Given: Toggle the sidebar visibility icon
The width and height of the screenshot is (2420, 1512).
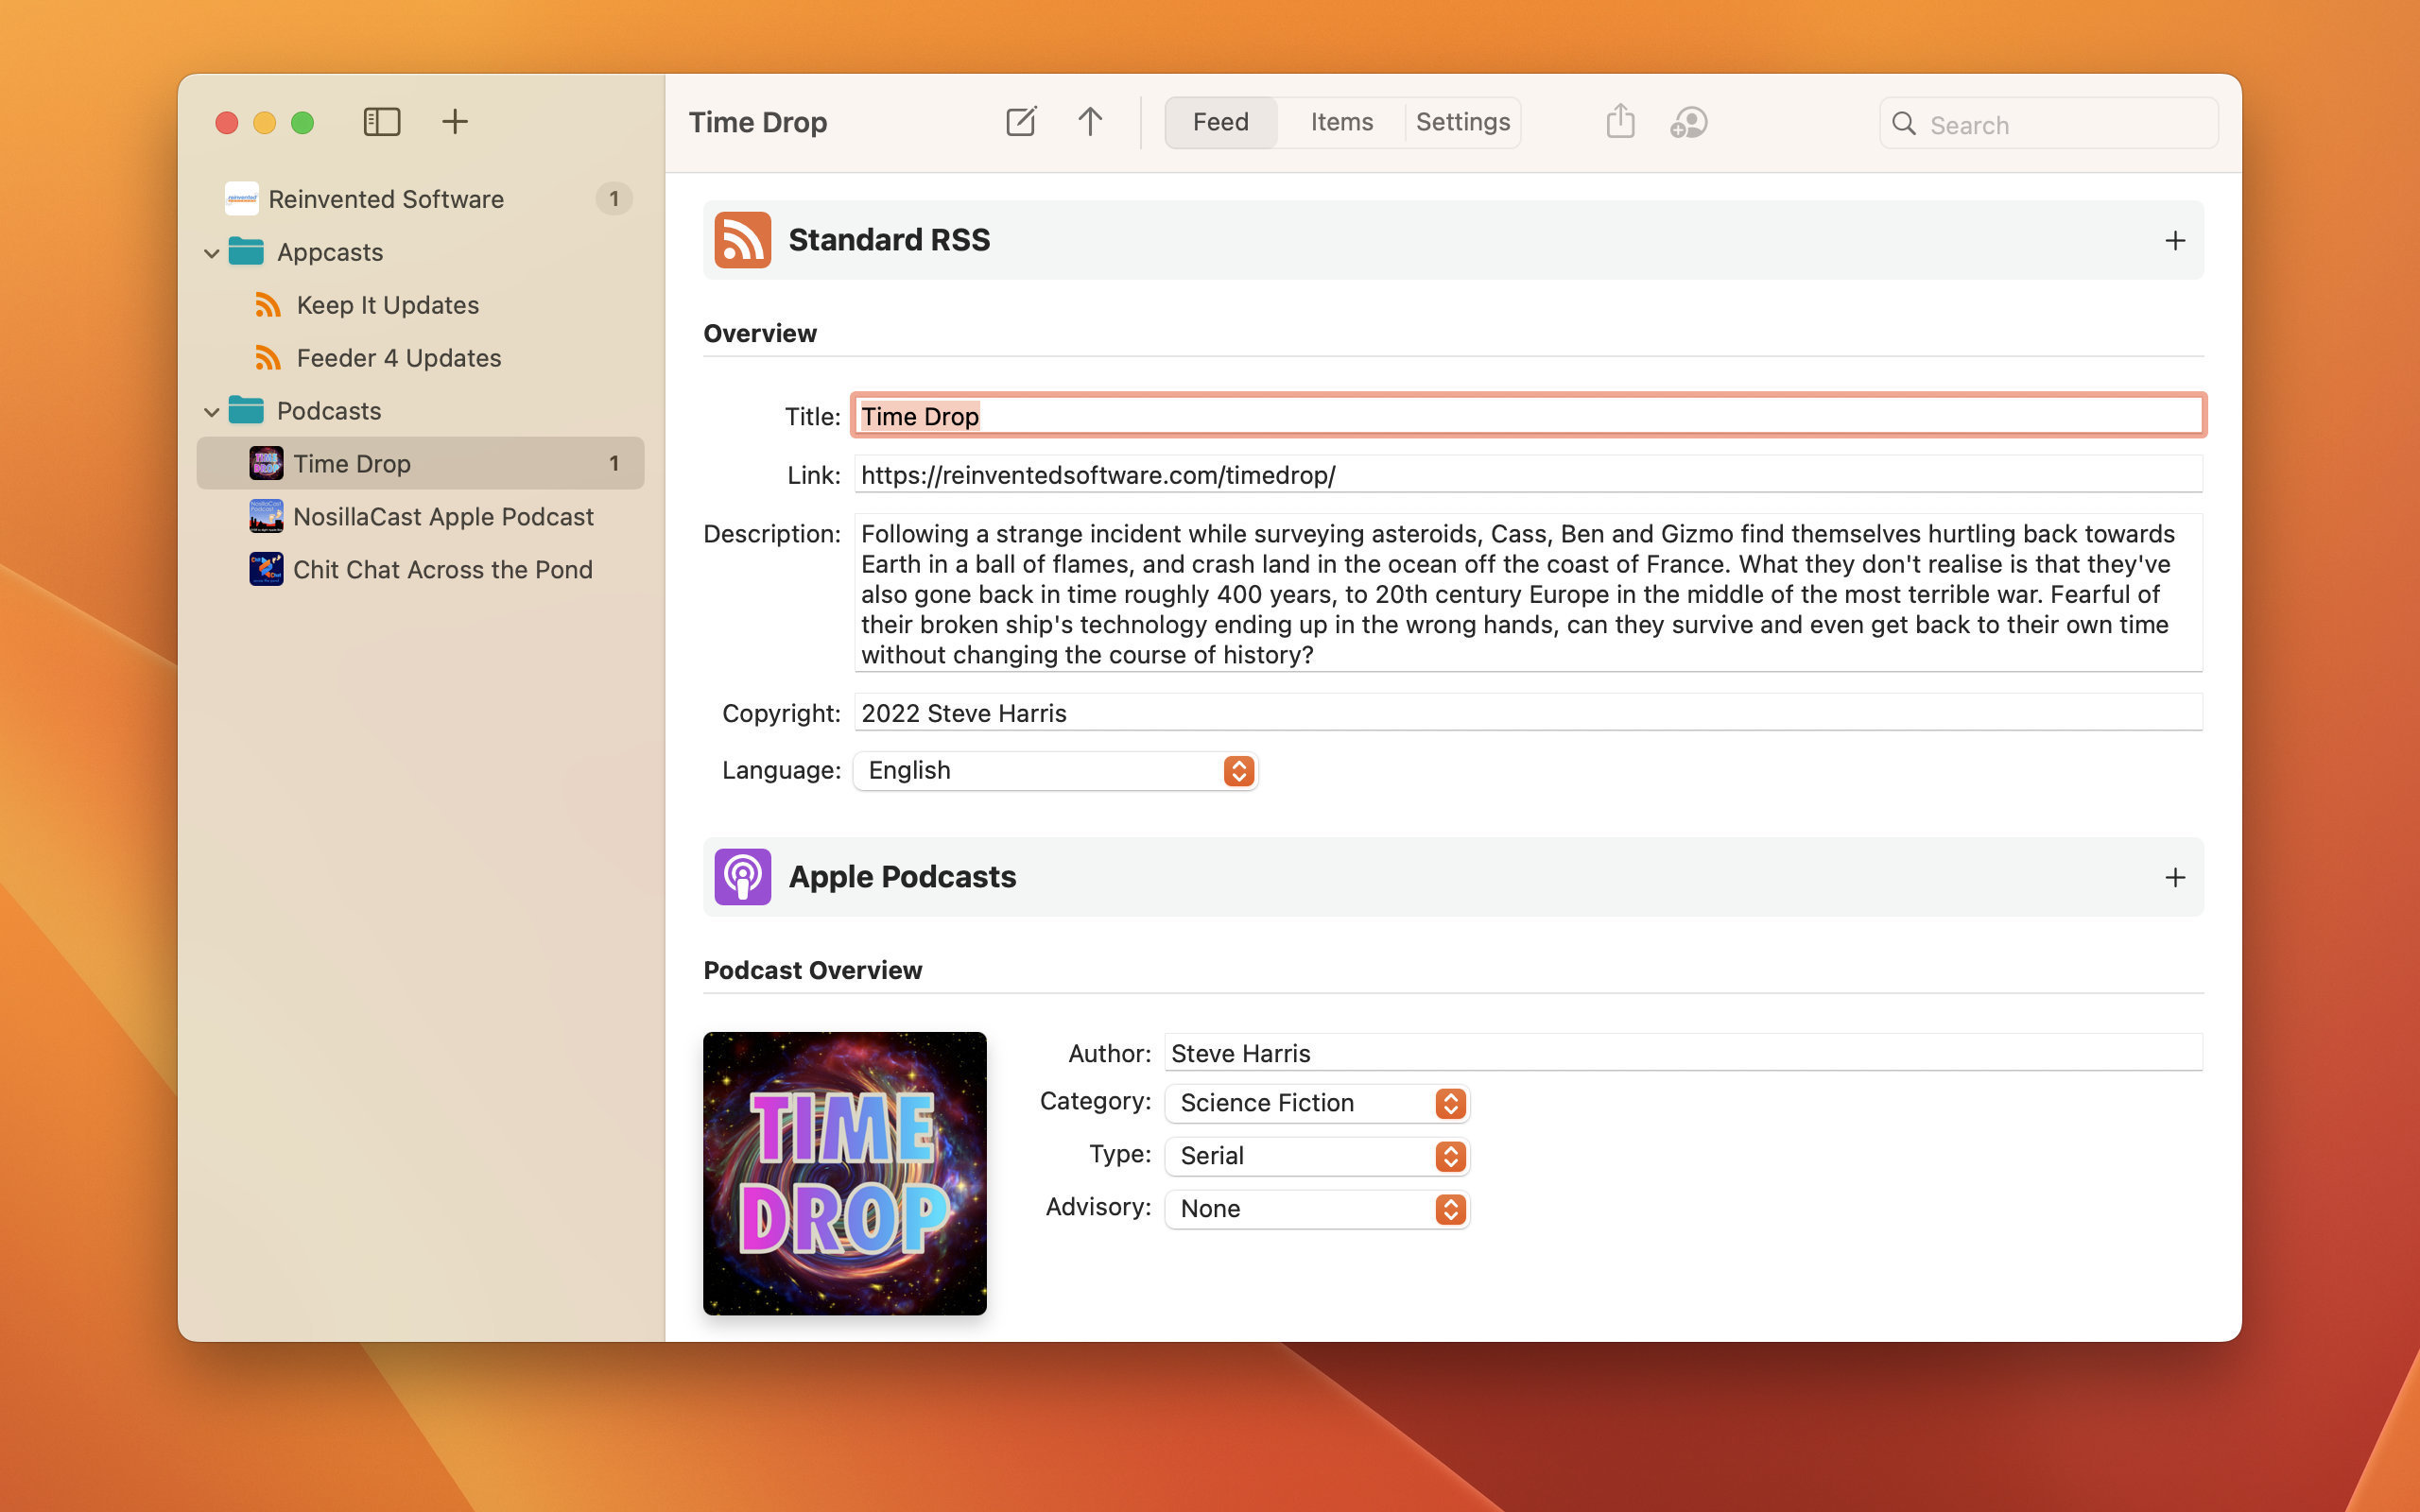Looking at the screenshot, I should (x=381, y=122).
